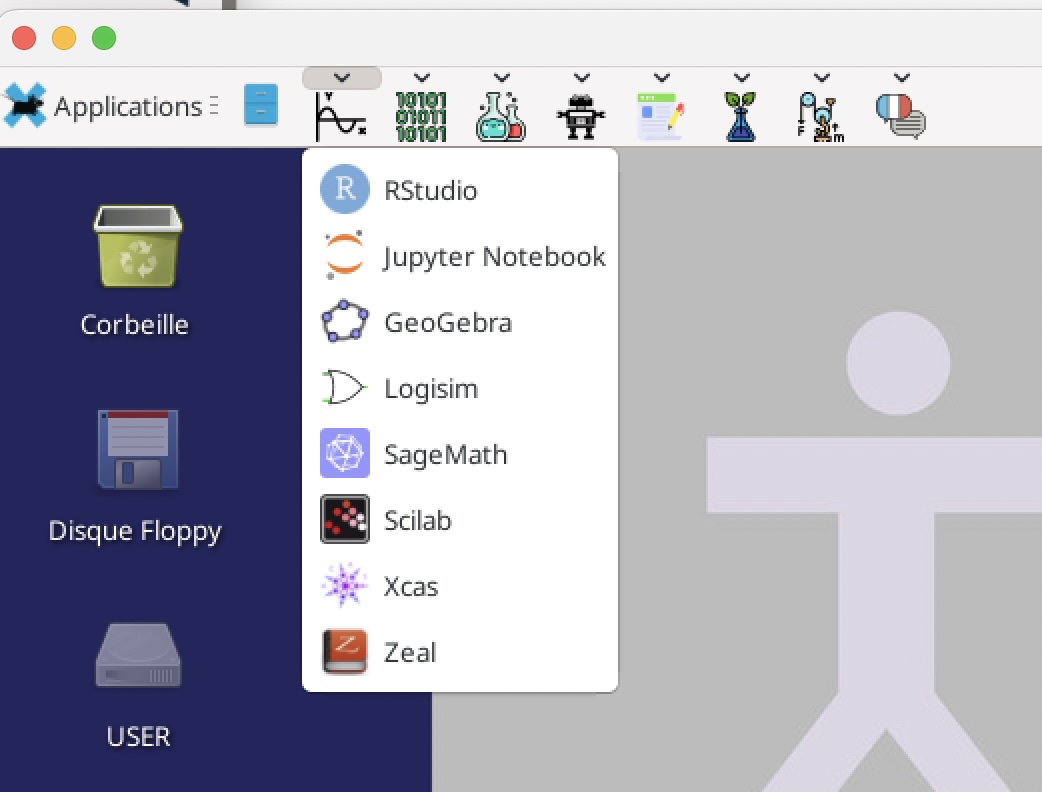Collapse the chevron above the math graph icon
Screen dimensions: 1042x792
342,78
